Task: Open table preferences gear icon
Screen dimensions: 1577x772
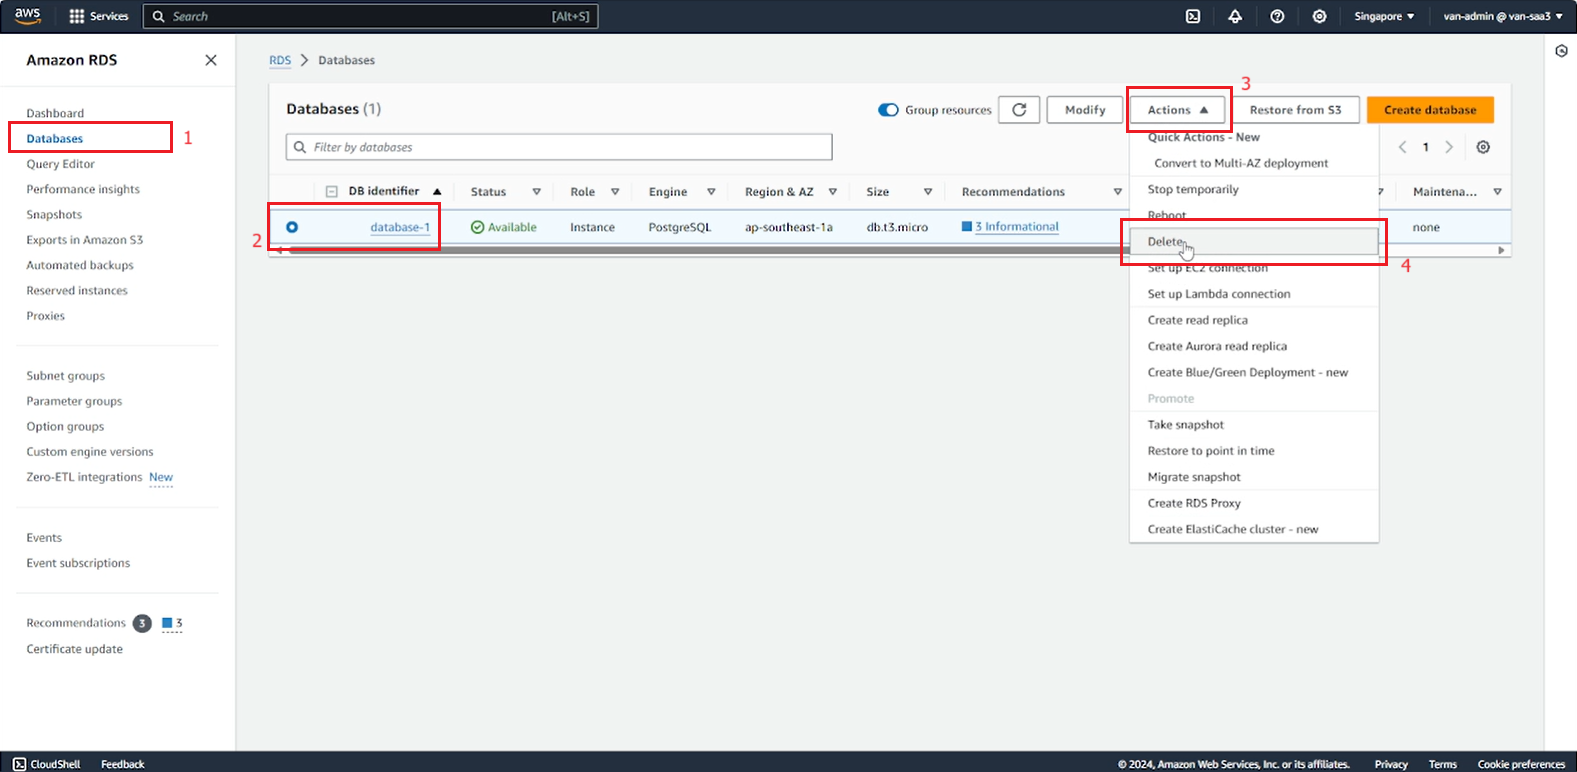Action: point(1483,147)
